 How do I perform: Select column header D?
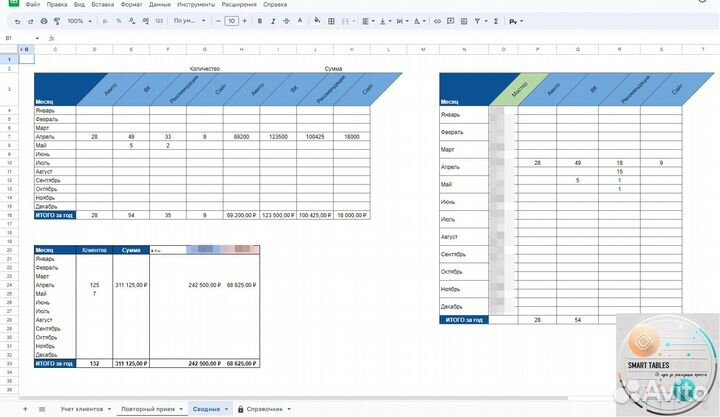click(x=95, y=49)
